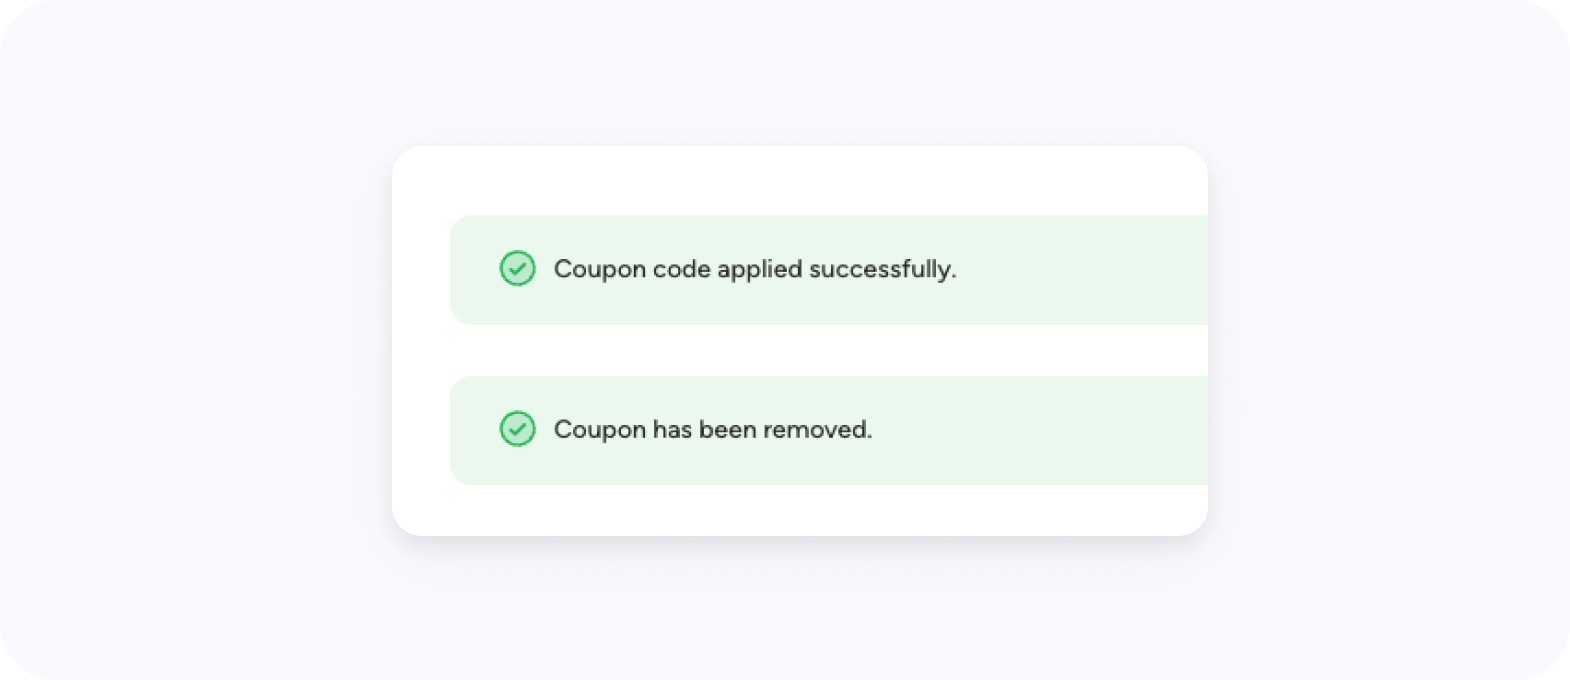
Task: Click the white gap between the two notifications
Action: point(800,350)
